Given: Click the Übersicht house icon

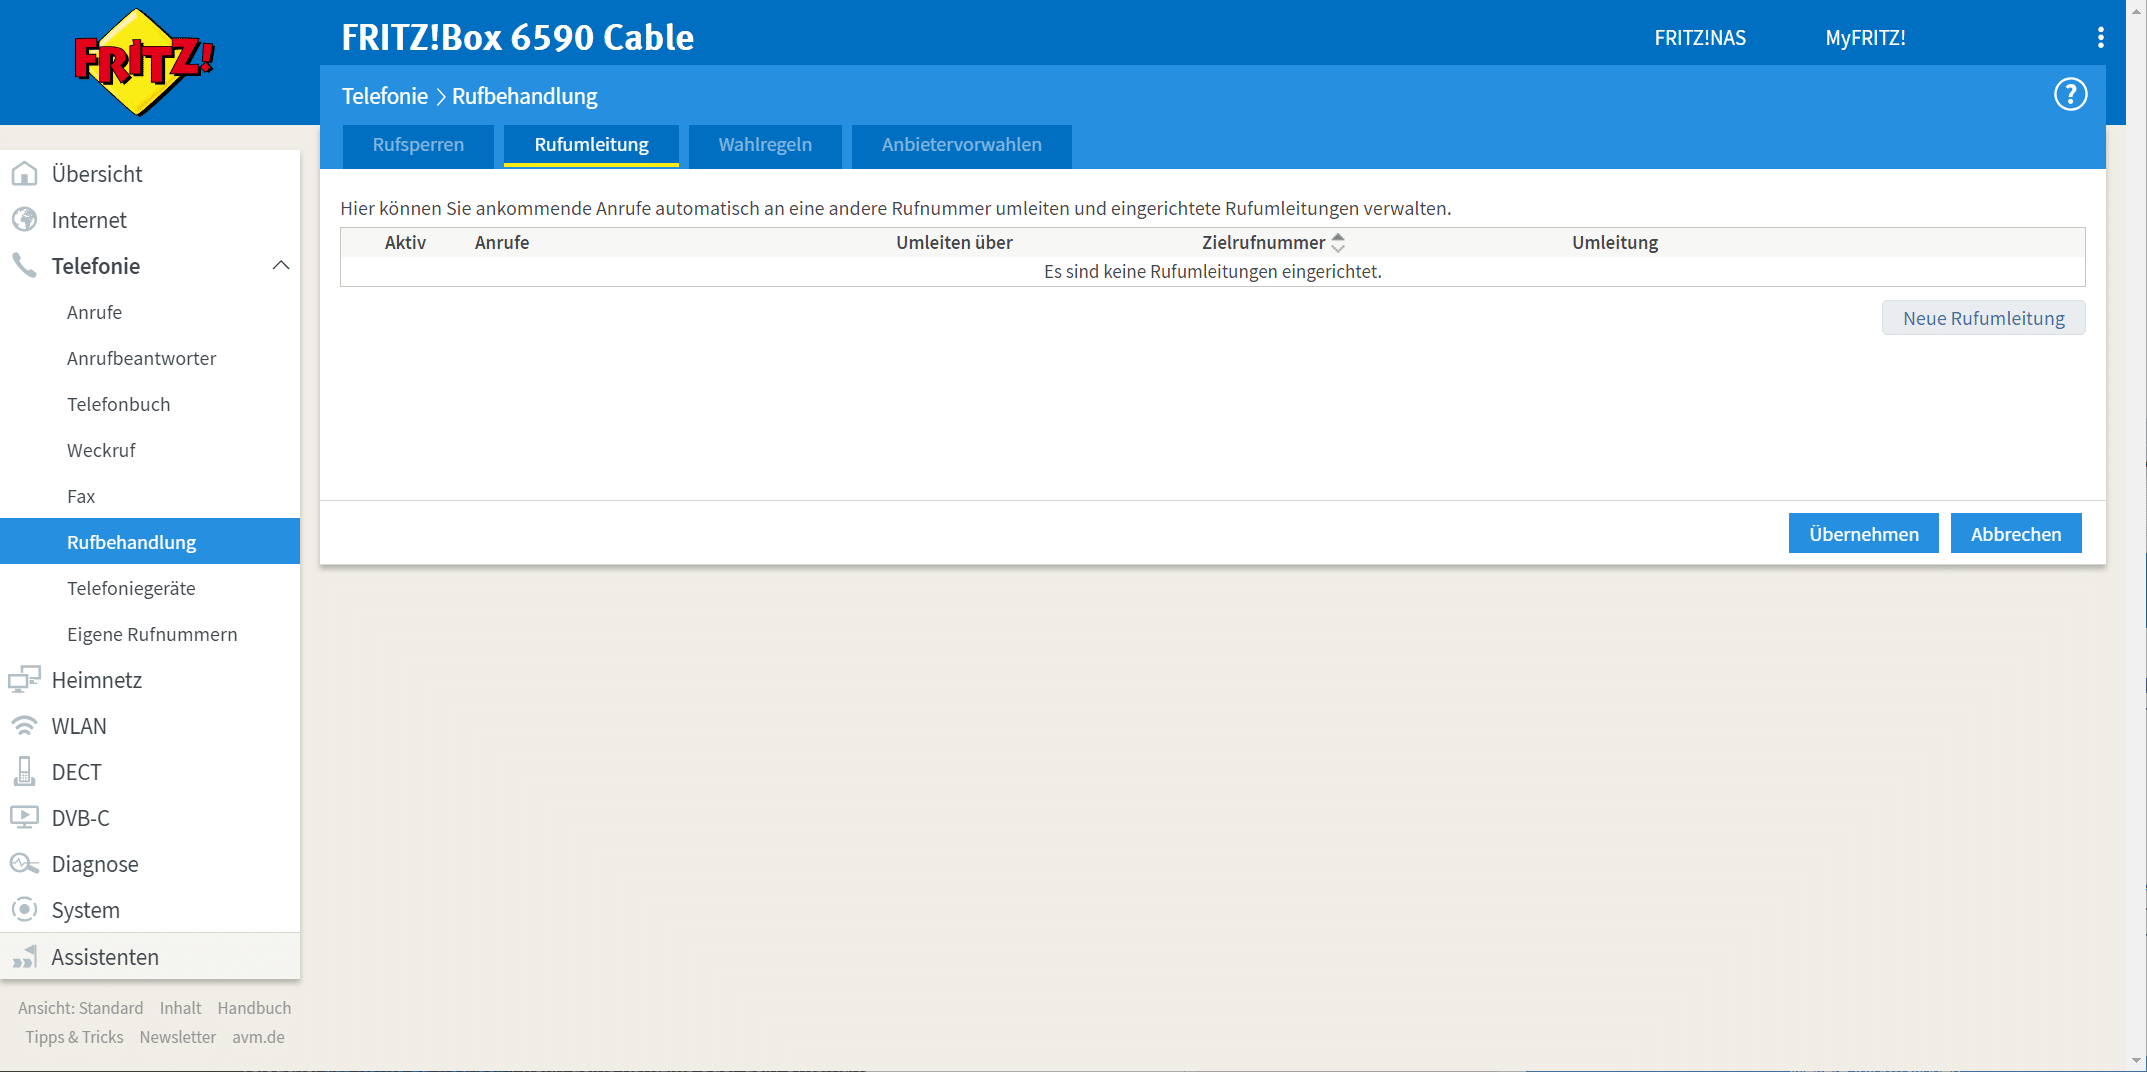Looking at the screenshot, I should (24, 174).
